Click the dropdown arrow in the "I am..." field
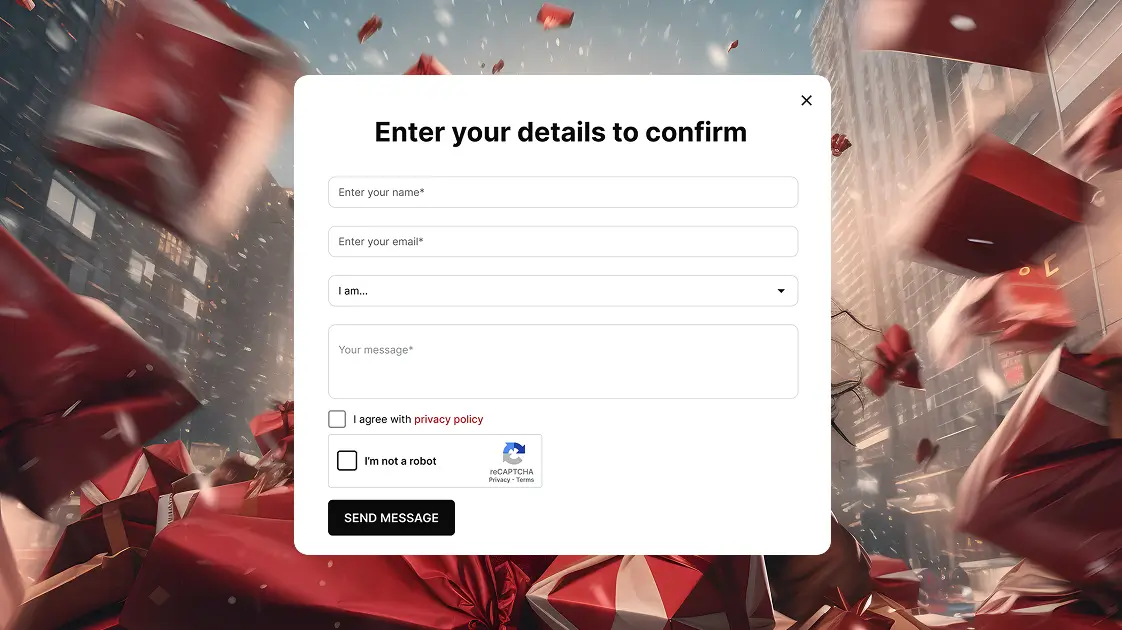This screenshot has width=1122, height=630. pyautogui.click(x=781, y=291)
